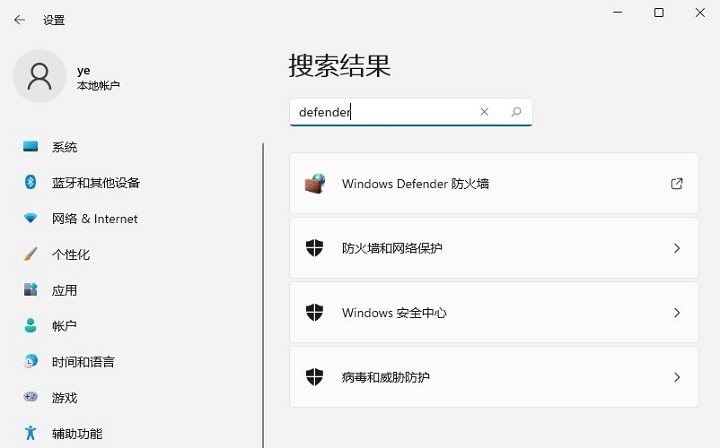
Task: Open the Windows 安全中心 result
Action: point(494,313)
